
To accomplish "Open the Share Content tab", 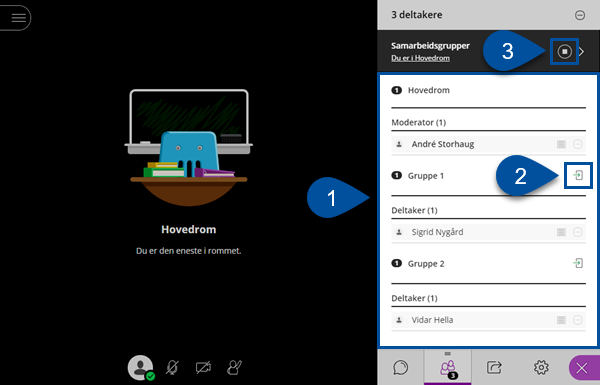I will point(494,368).
